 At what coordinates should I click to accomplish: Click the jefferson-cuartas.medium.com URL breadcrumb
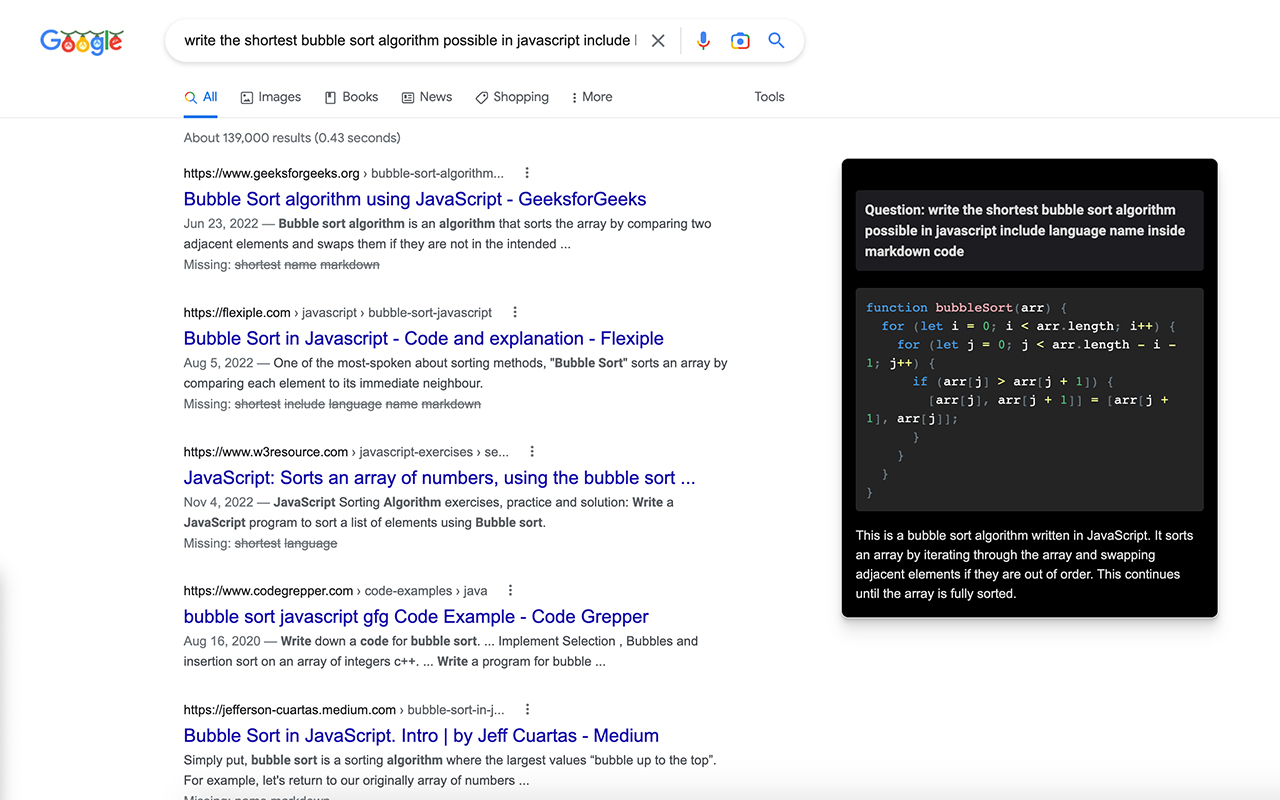pyautogui.click(x=344, y=709)
